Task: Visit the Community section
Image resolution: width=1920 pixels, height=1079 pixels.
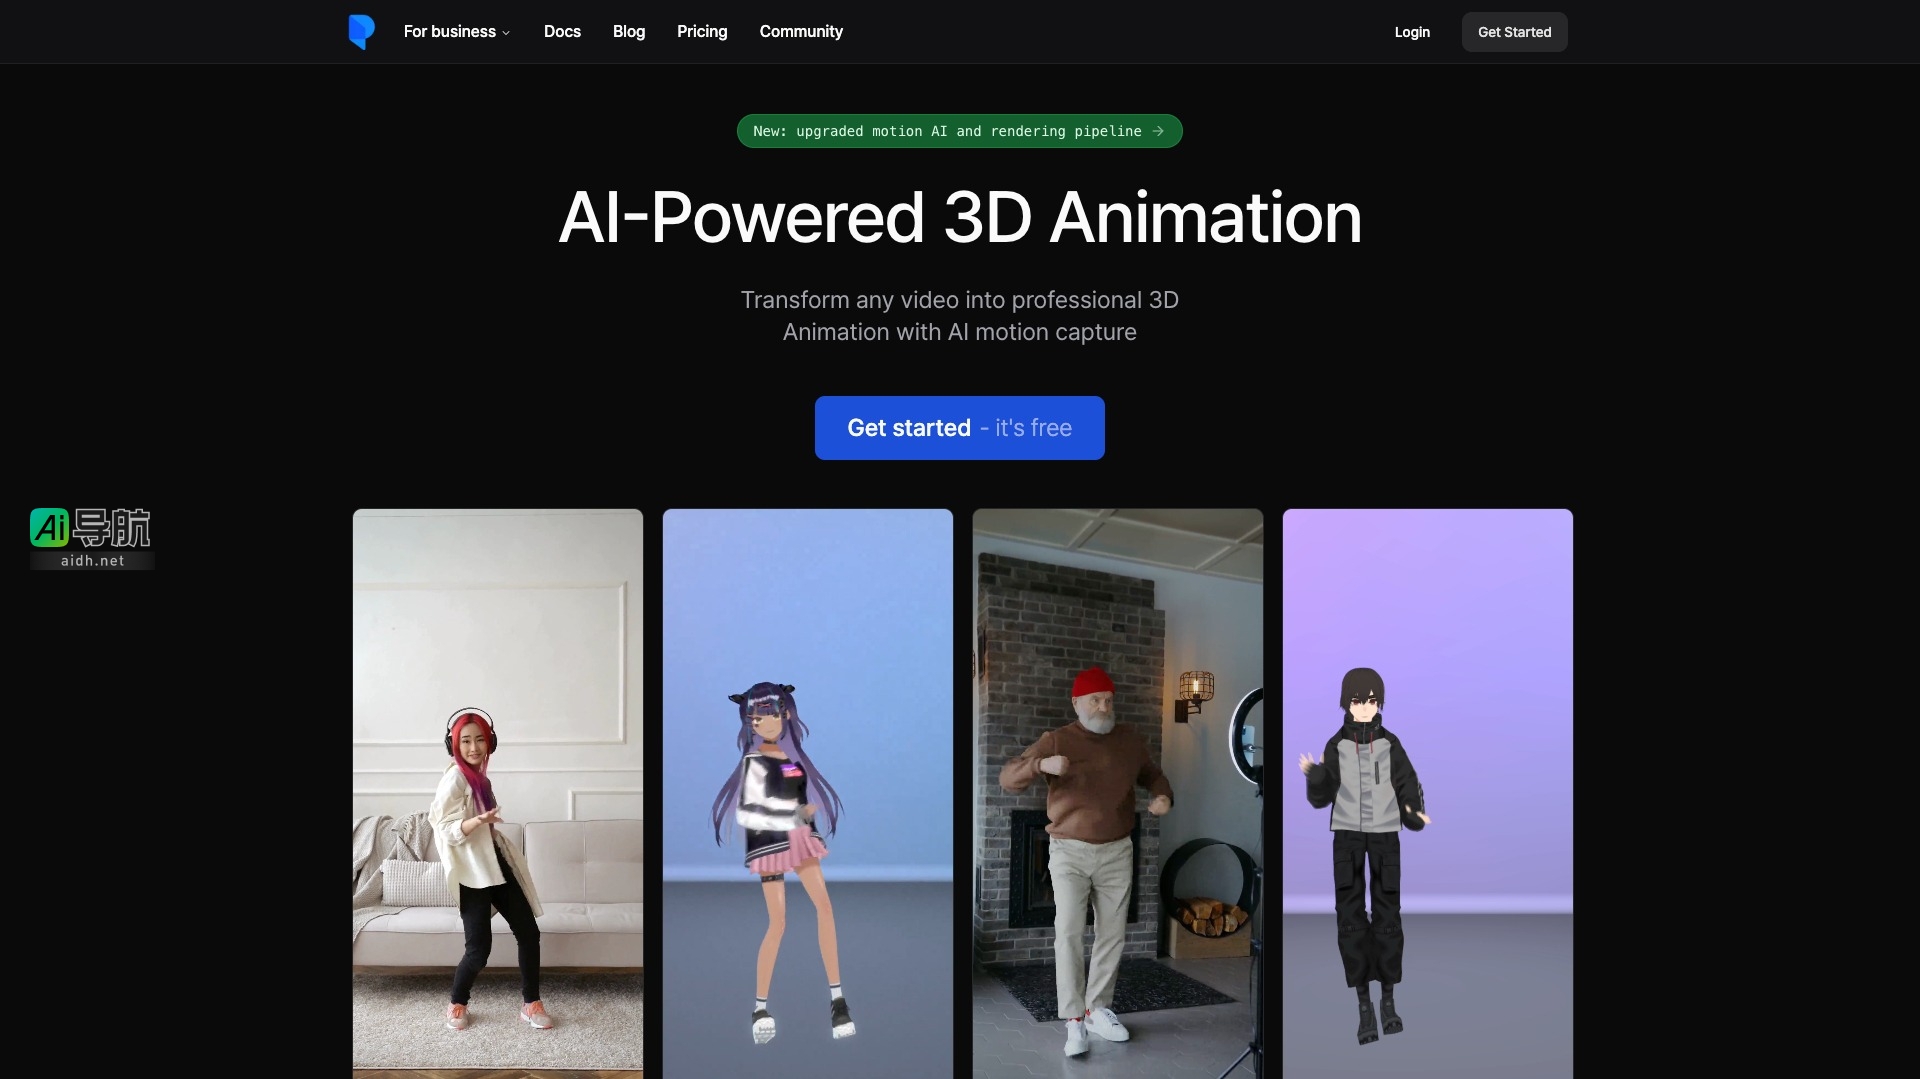Action: [x=800, y=32]
